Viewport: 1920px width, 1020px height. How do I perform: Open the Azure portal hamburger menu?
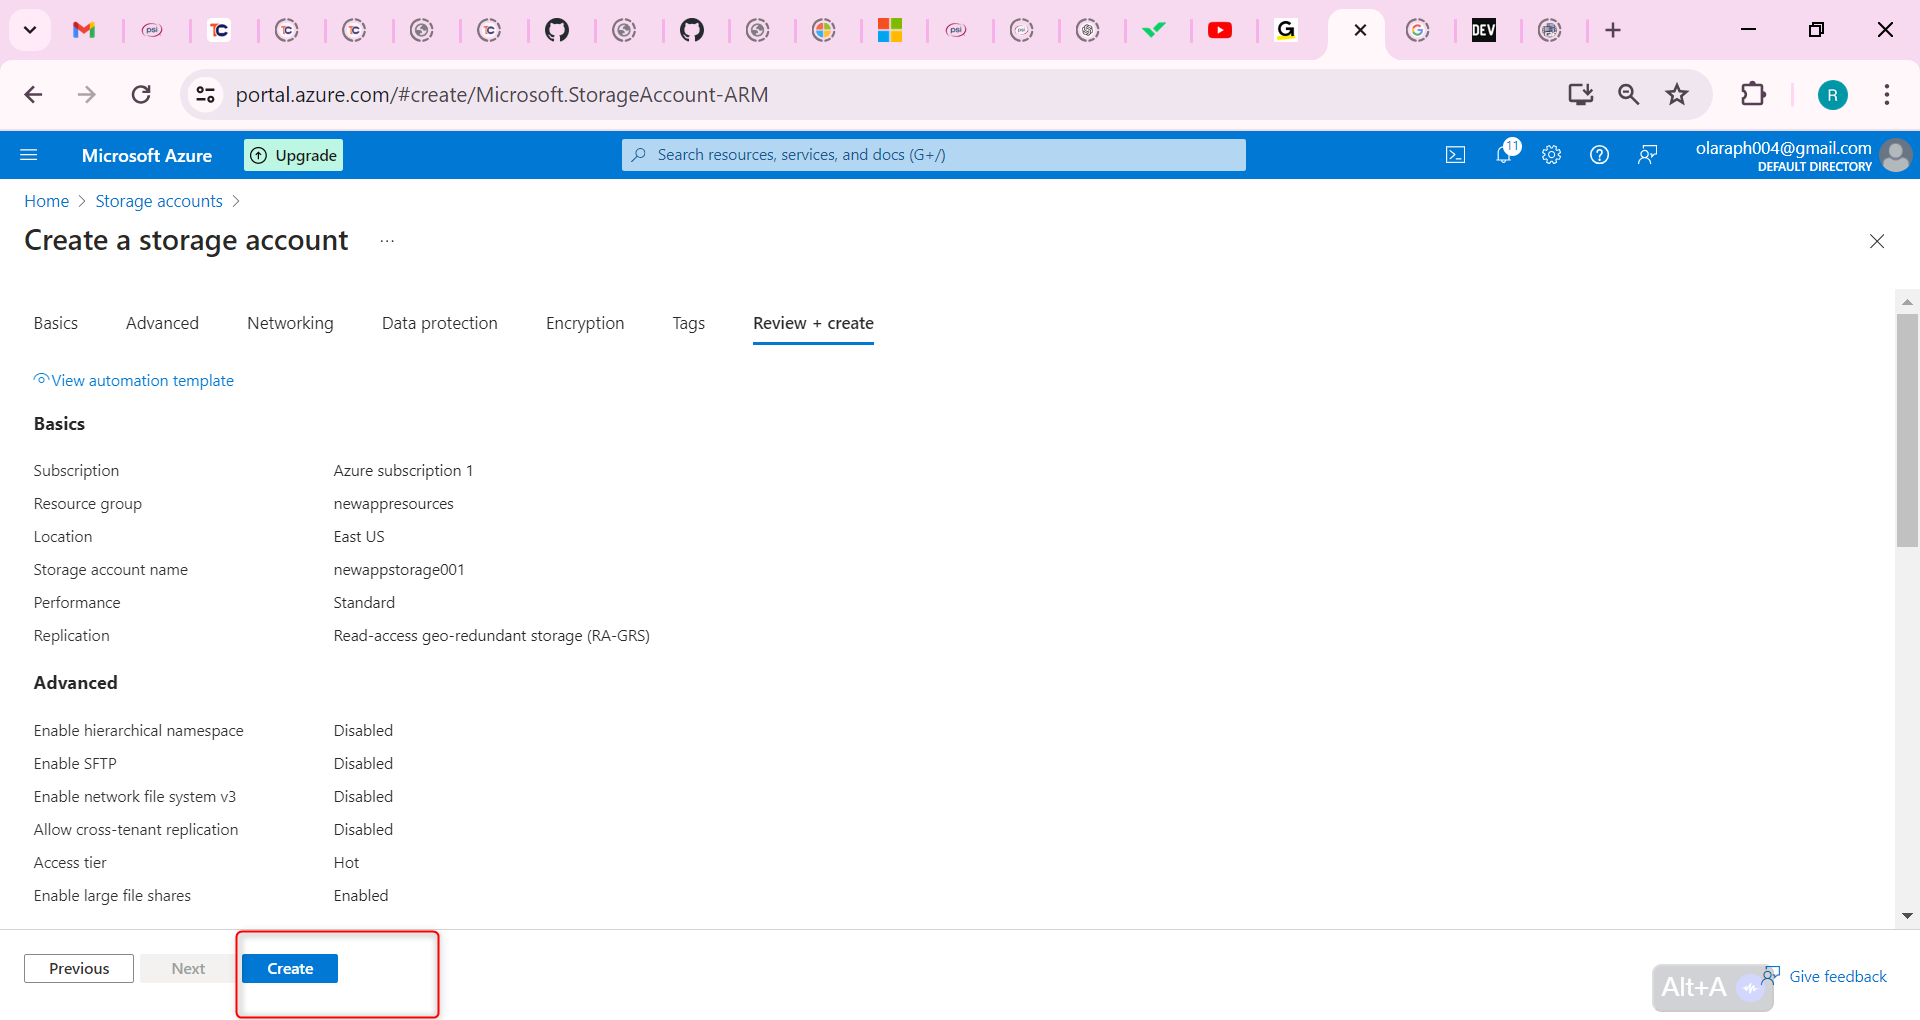[x=29, y=155]
